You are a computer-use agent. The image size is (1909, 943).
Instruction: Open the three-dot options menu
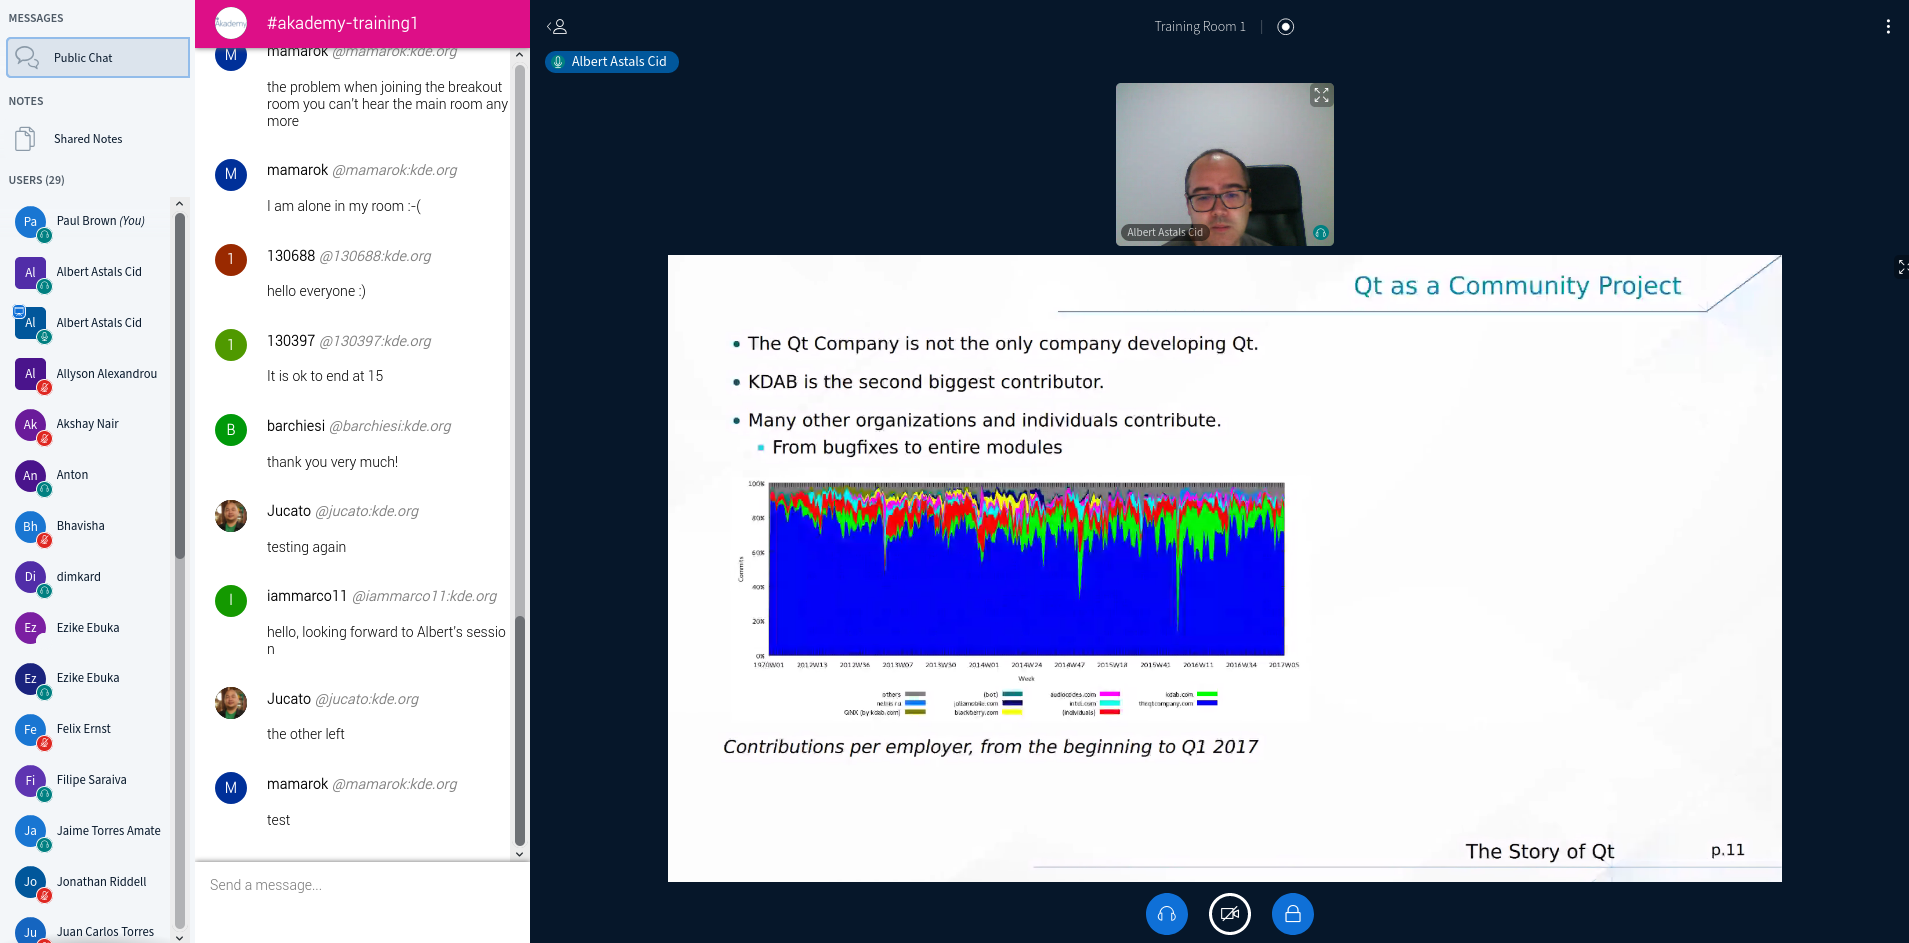(x=1888, y=27)
